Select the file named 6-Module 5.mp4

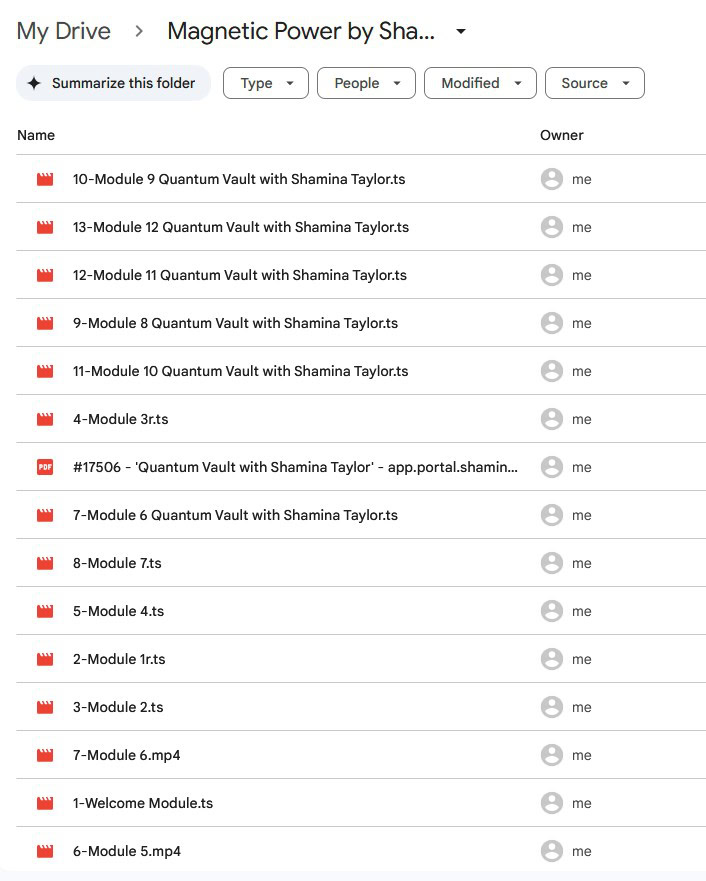click(127, 851)
